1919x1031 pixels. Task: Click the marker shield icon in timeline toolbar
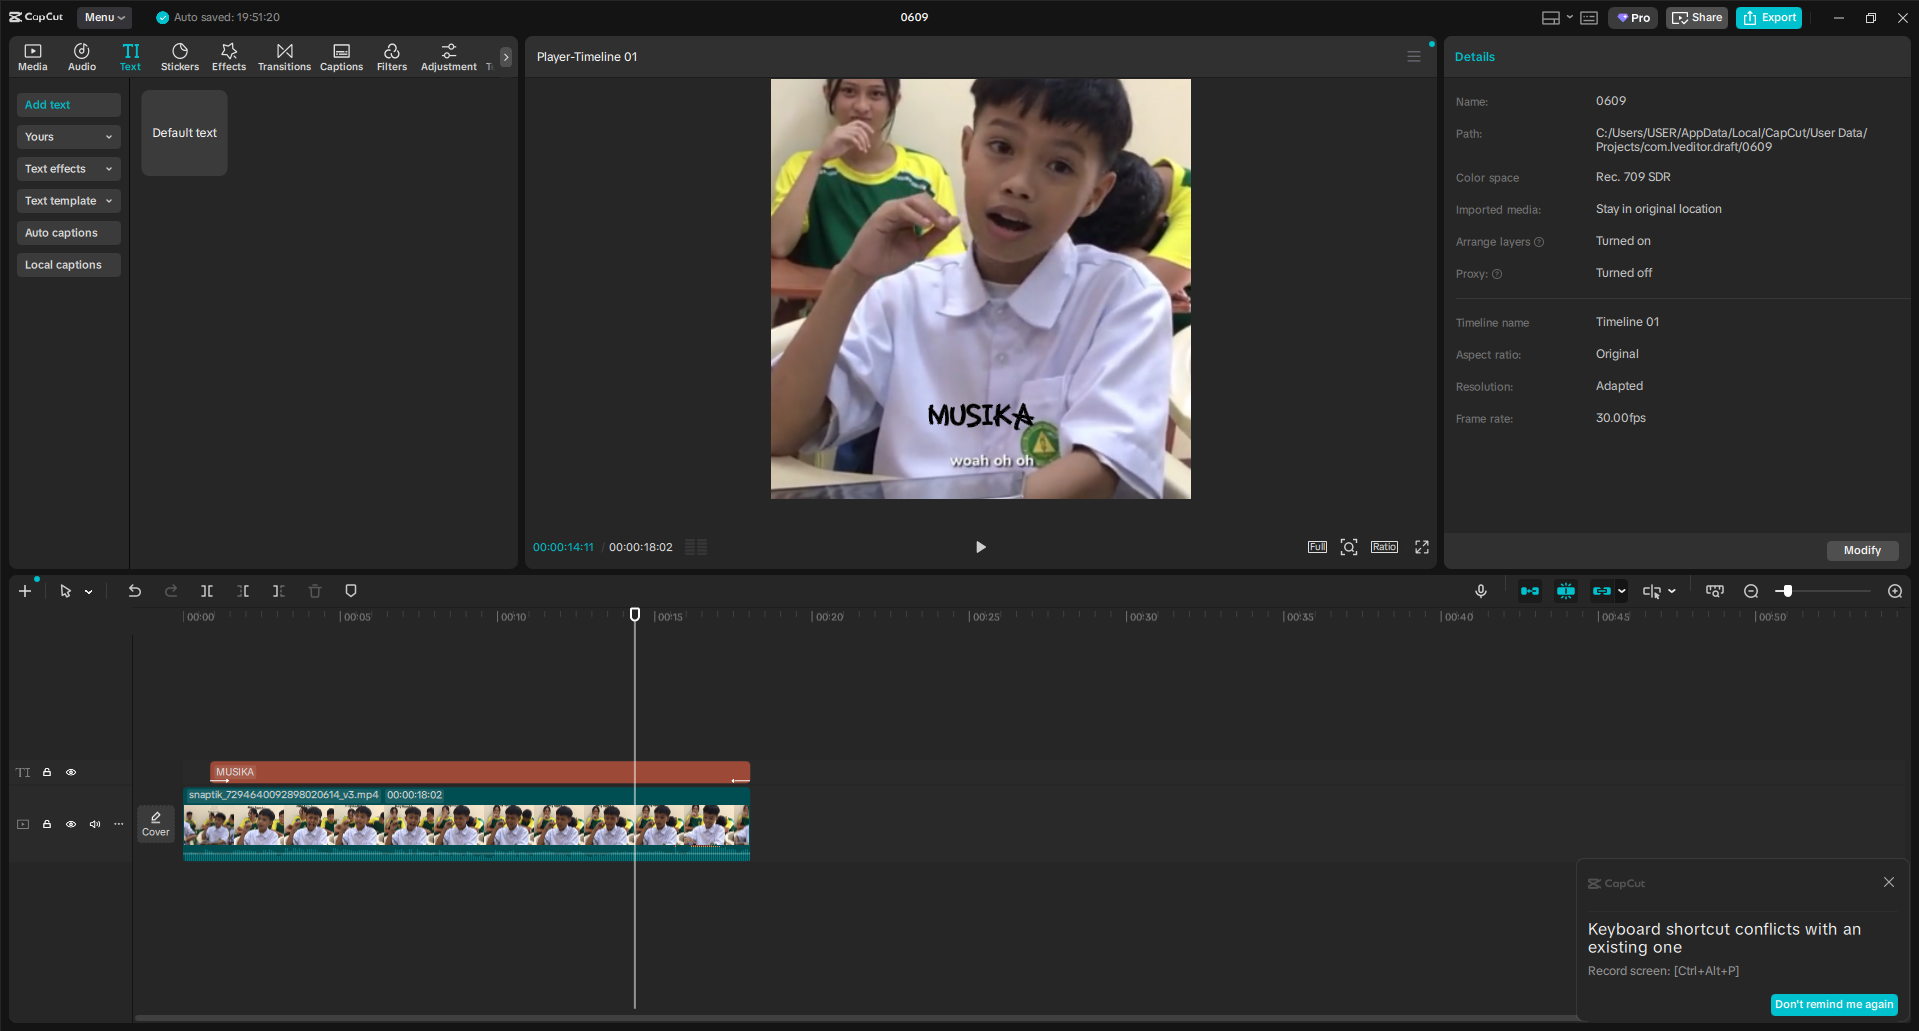[x=351, y=591]
